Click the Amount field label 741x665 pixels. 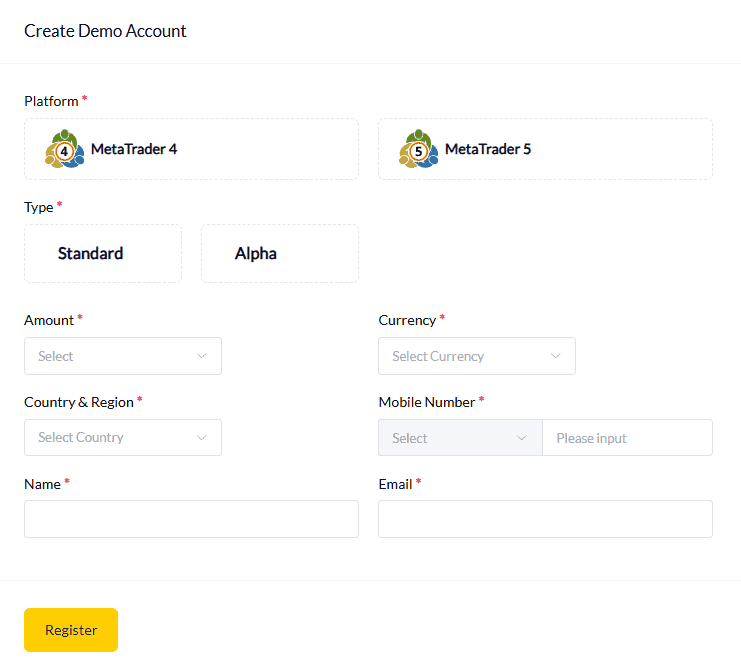coord(49,320)
